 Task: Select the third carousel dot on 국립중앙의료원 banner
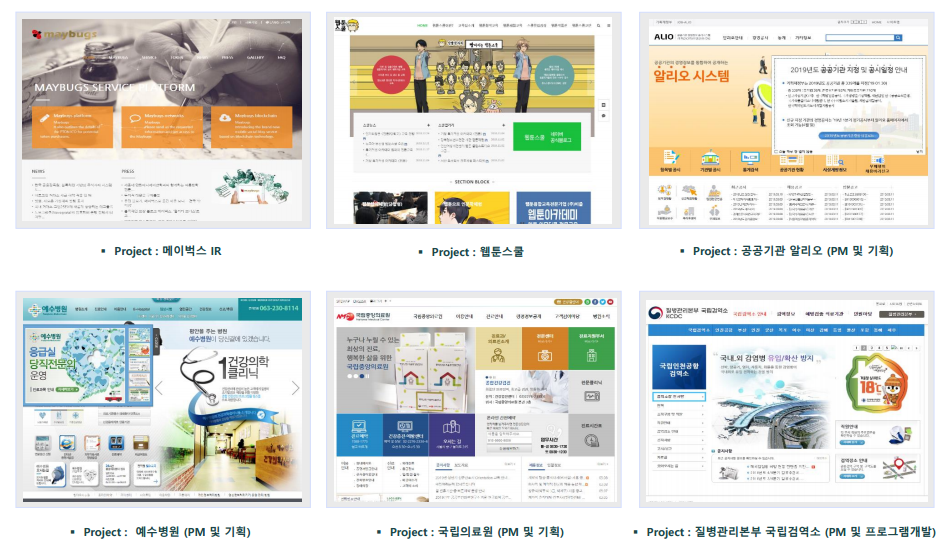coord(362,376)
